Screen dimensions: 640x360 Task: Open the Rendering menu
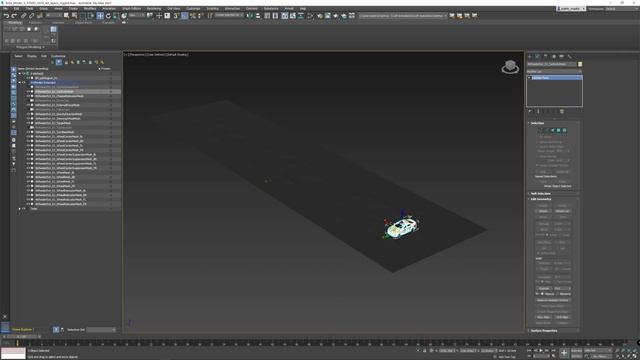point(154,9)
